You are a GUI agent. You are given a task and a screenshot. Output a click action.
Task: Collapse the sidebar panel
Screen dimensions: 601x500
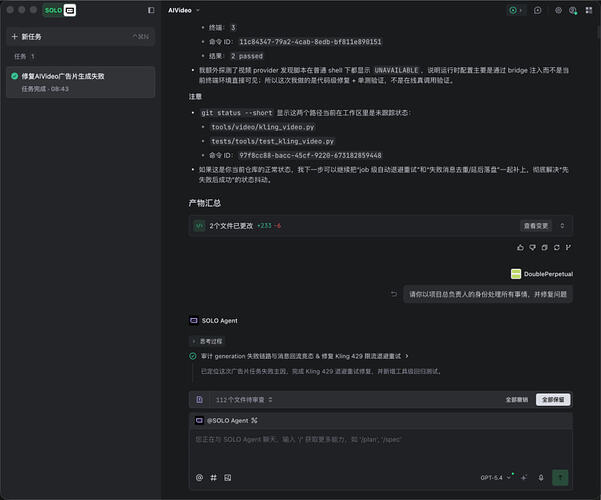pyautogui.click(x=151, y=10)
